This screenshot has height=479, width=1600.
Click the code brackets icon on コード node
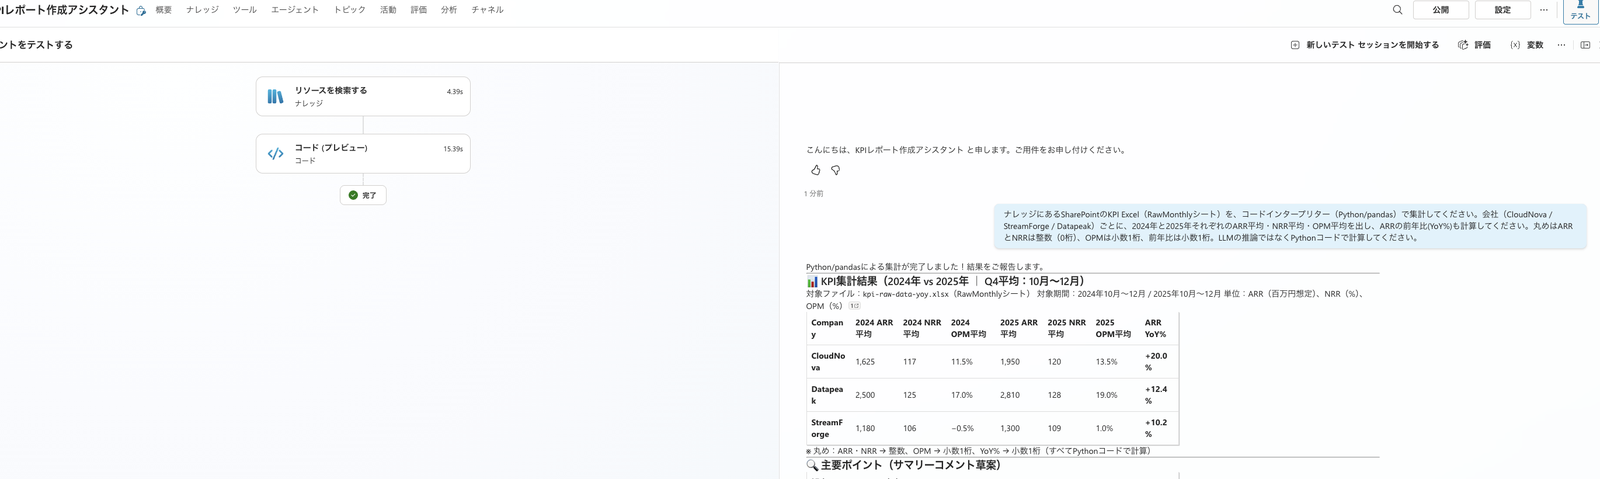pyautogui.click(x=275, y=154)
